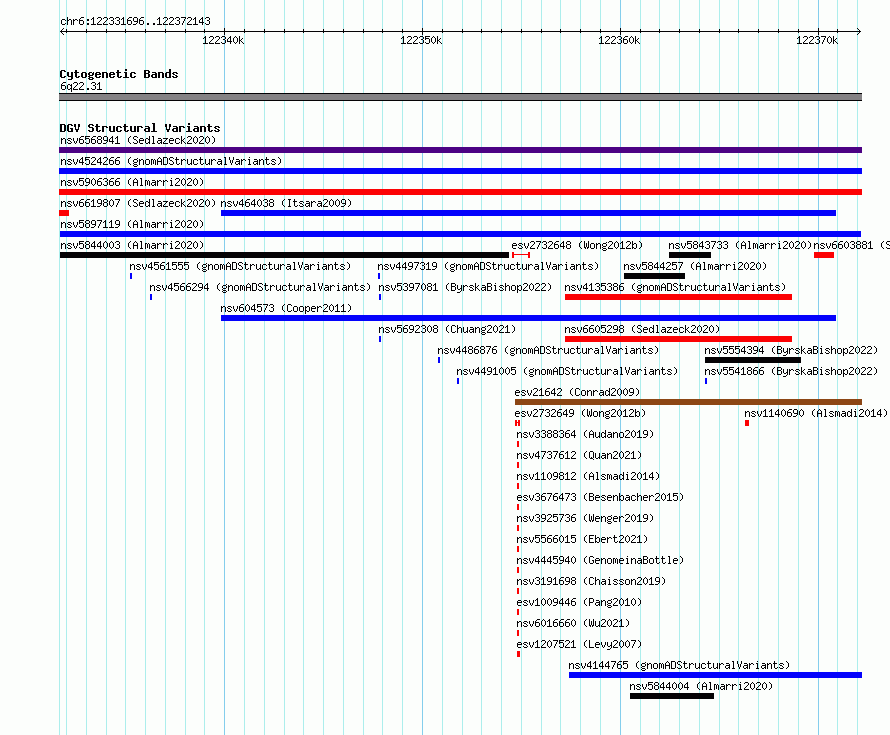Screen dimensions: 890x735
Task: Click the nsv3925736 (Wenger2019) label
Action: pos(585,518)
